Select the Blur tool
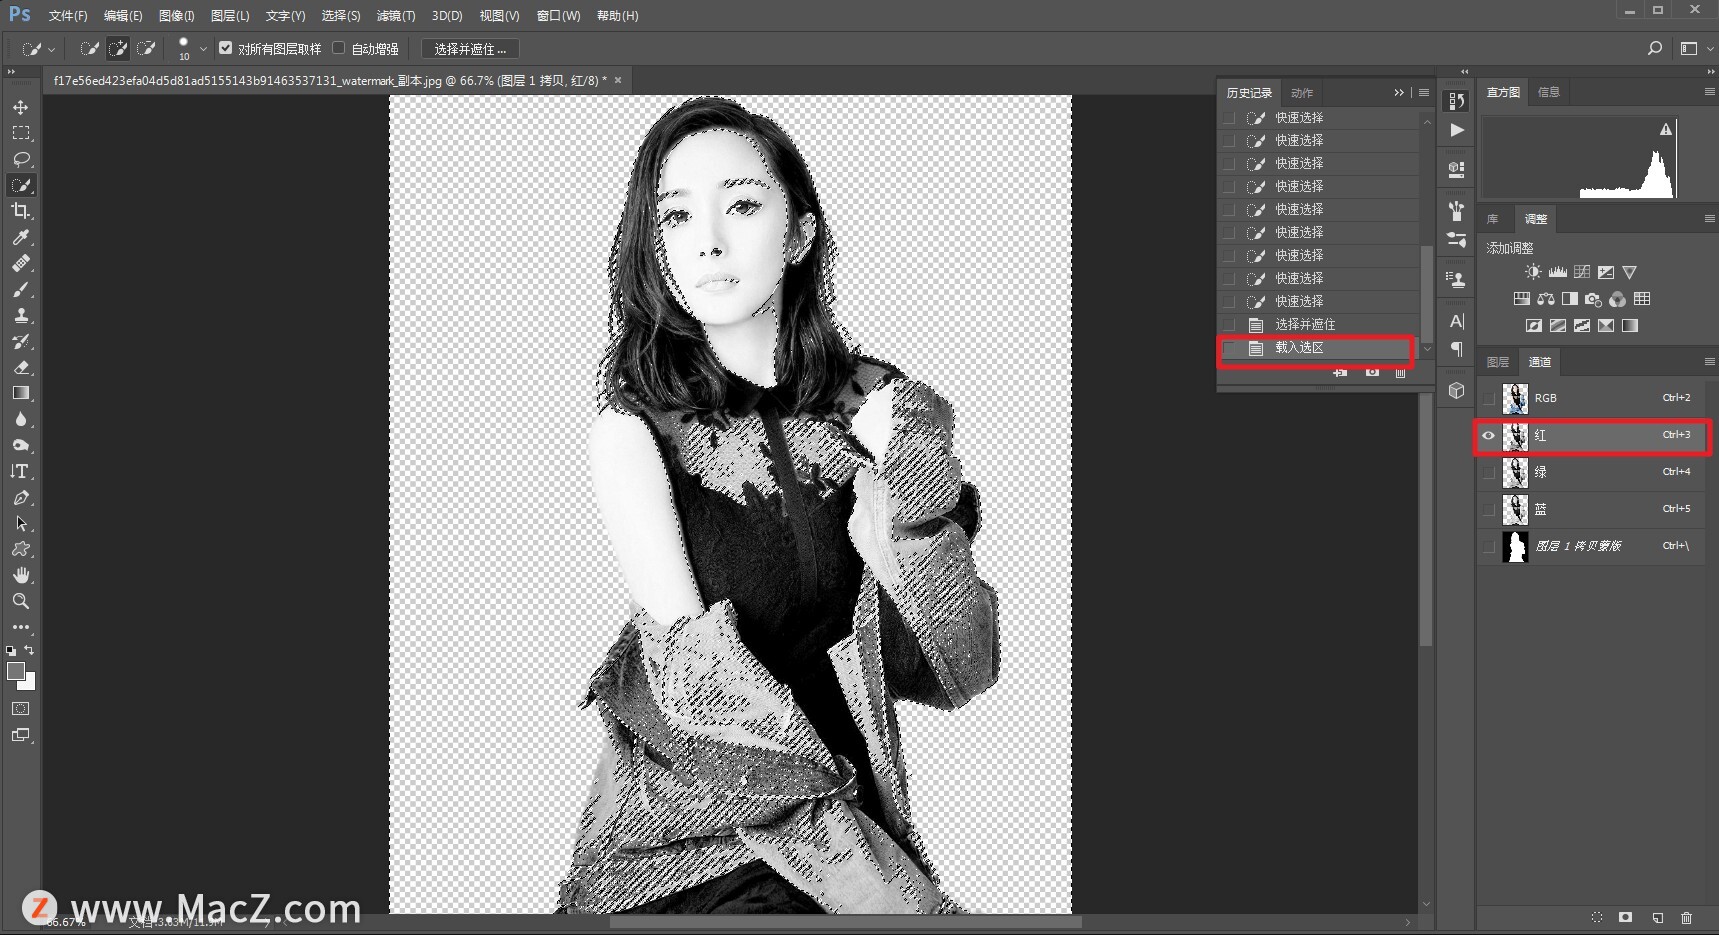The width and height of the screenshot is (1719, 935). click(20, 419)
